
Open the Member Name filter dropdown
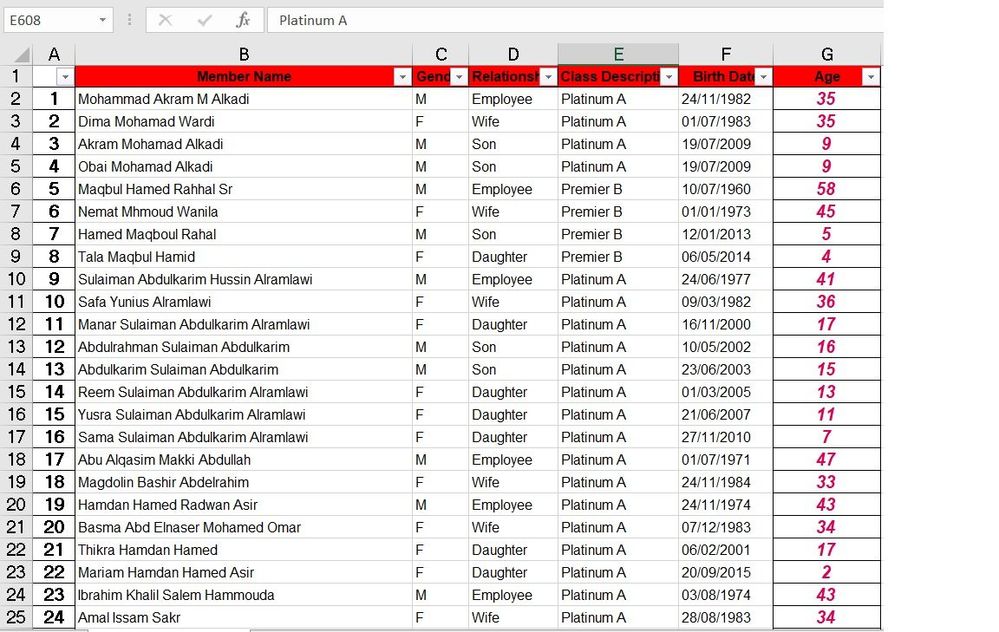[402, 76]
